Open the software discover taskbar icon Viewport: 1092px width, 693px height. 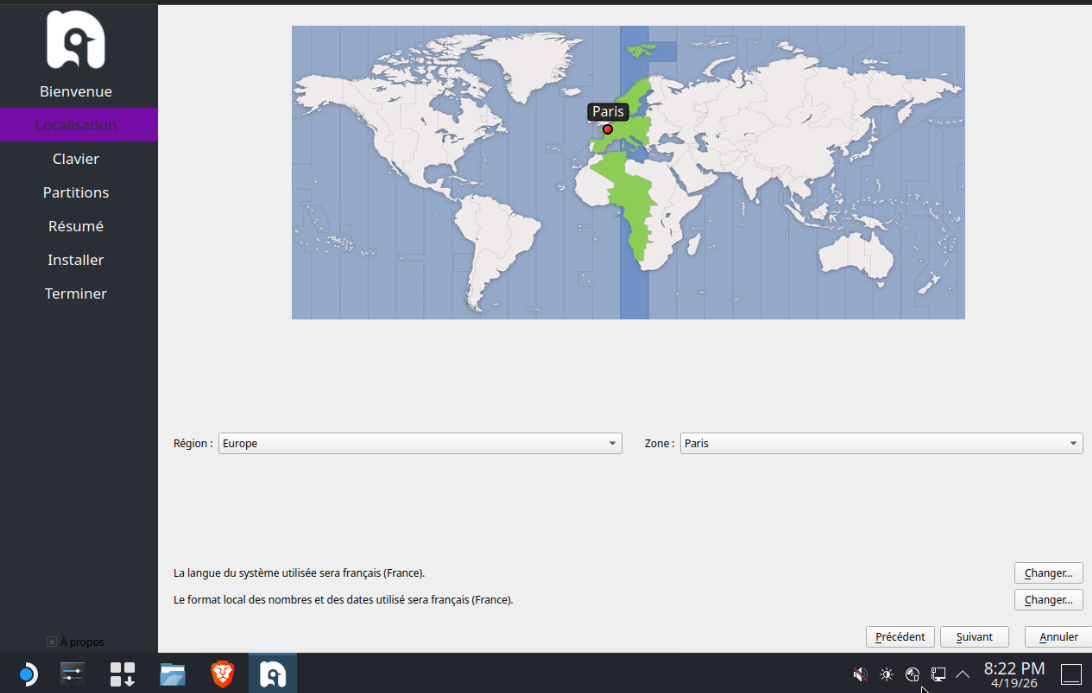point(123,675)
